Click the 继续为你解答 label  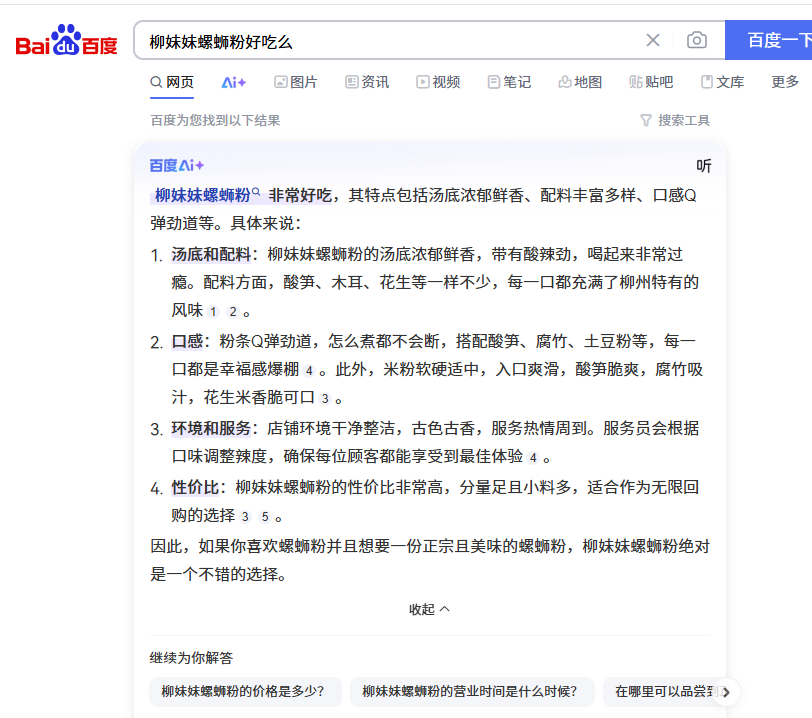tap(191, 658)
